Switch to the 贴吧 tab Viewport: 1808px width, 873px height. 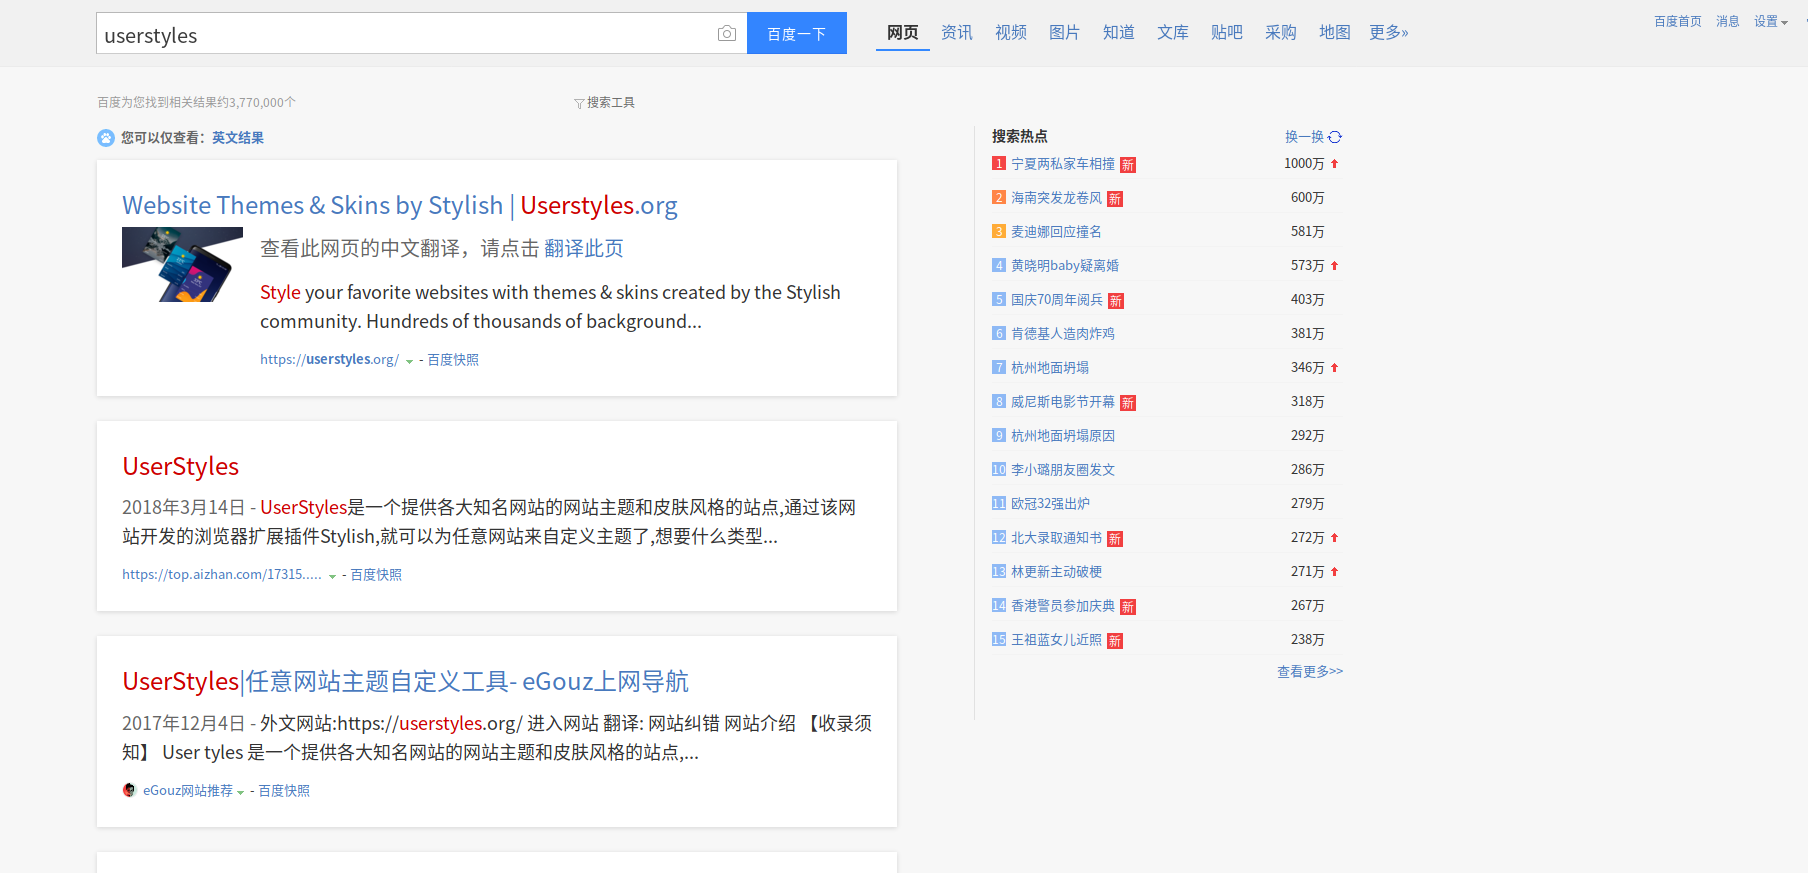[x=1227, y=33]
